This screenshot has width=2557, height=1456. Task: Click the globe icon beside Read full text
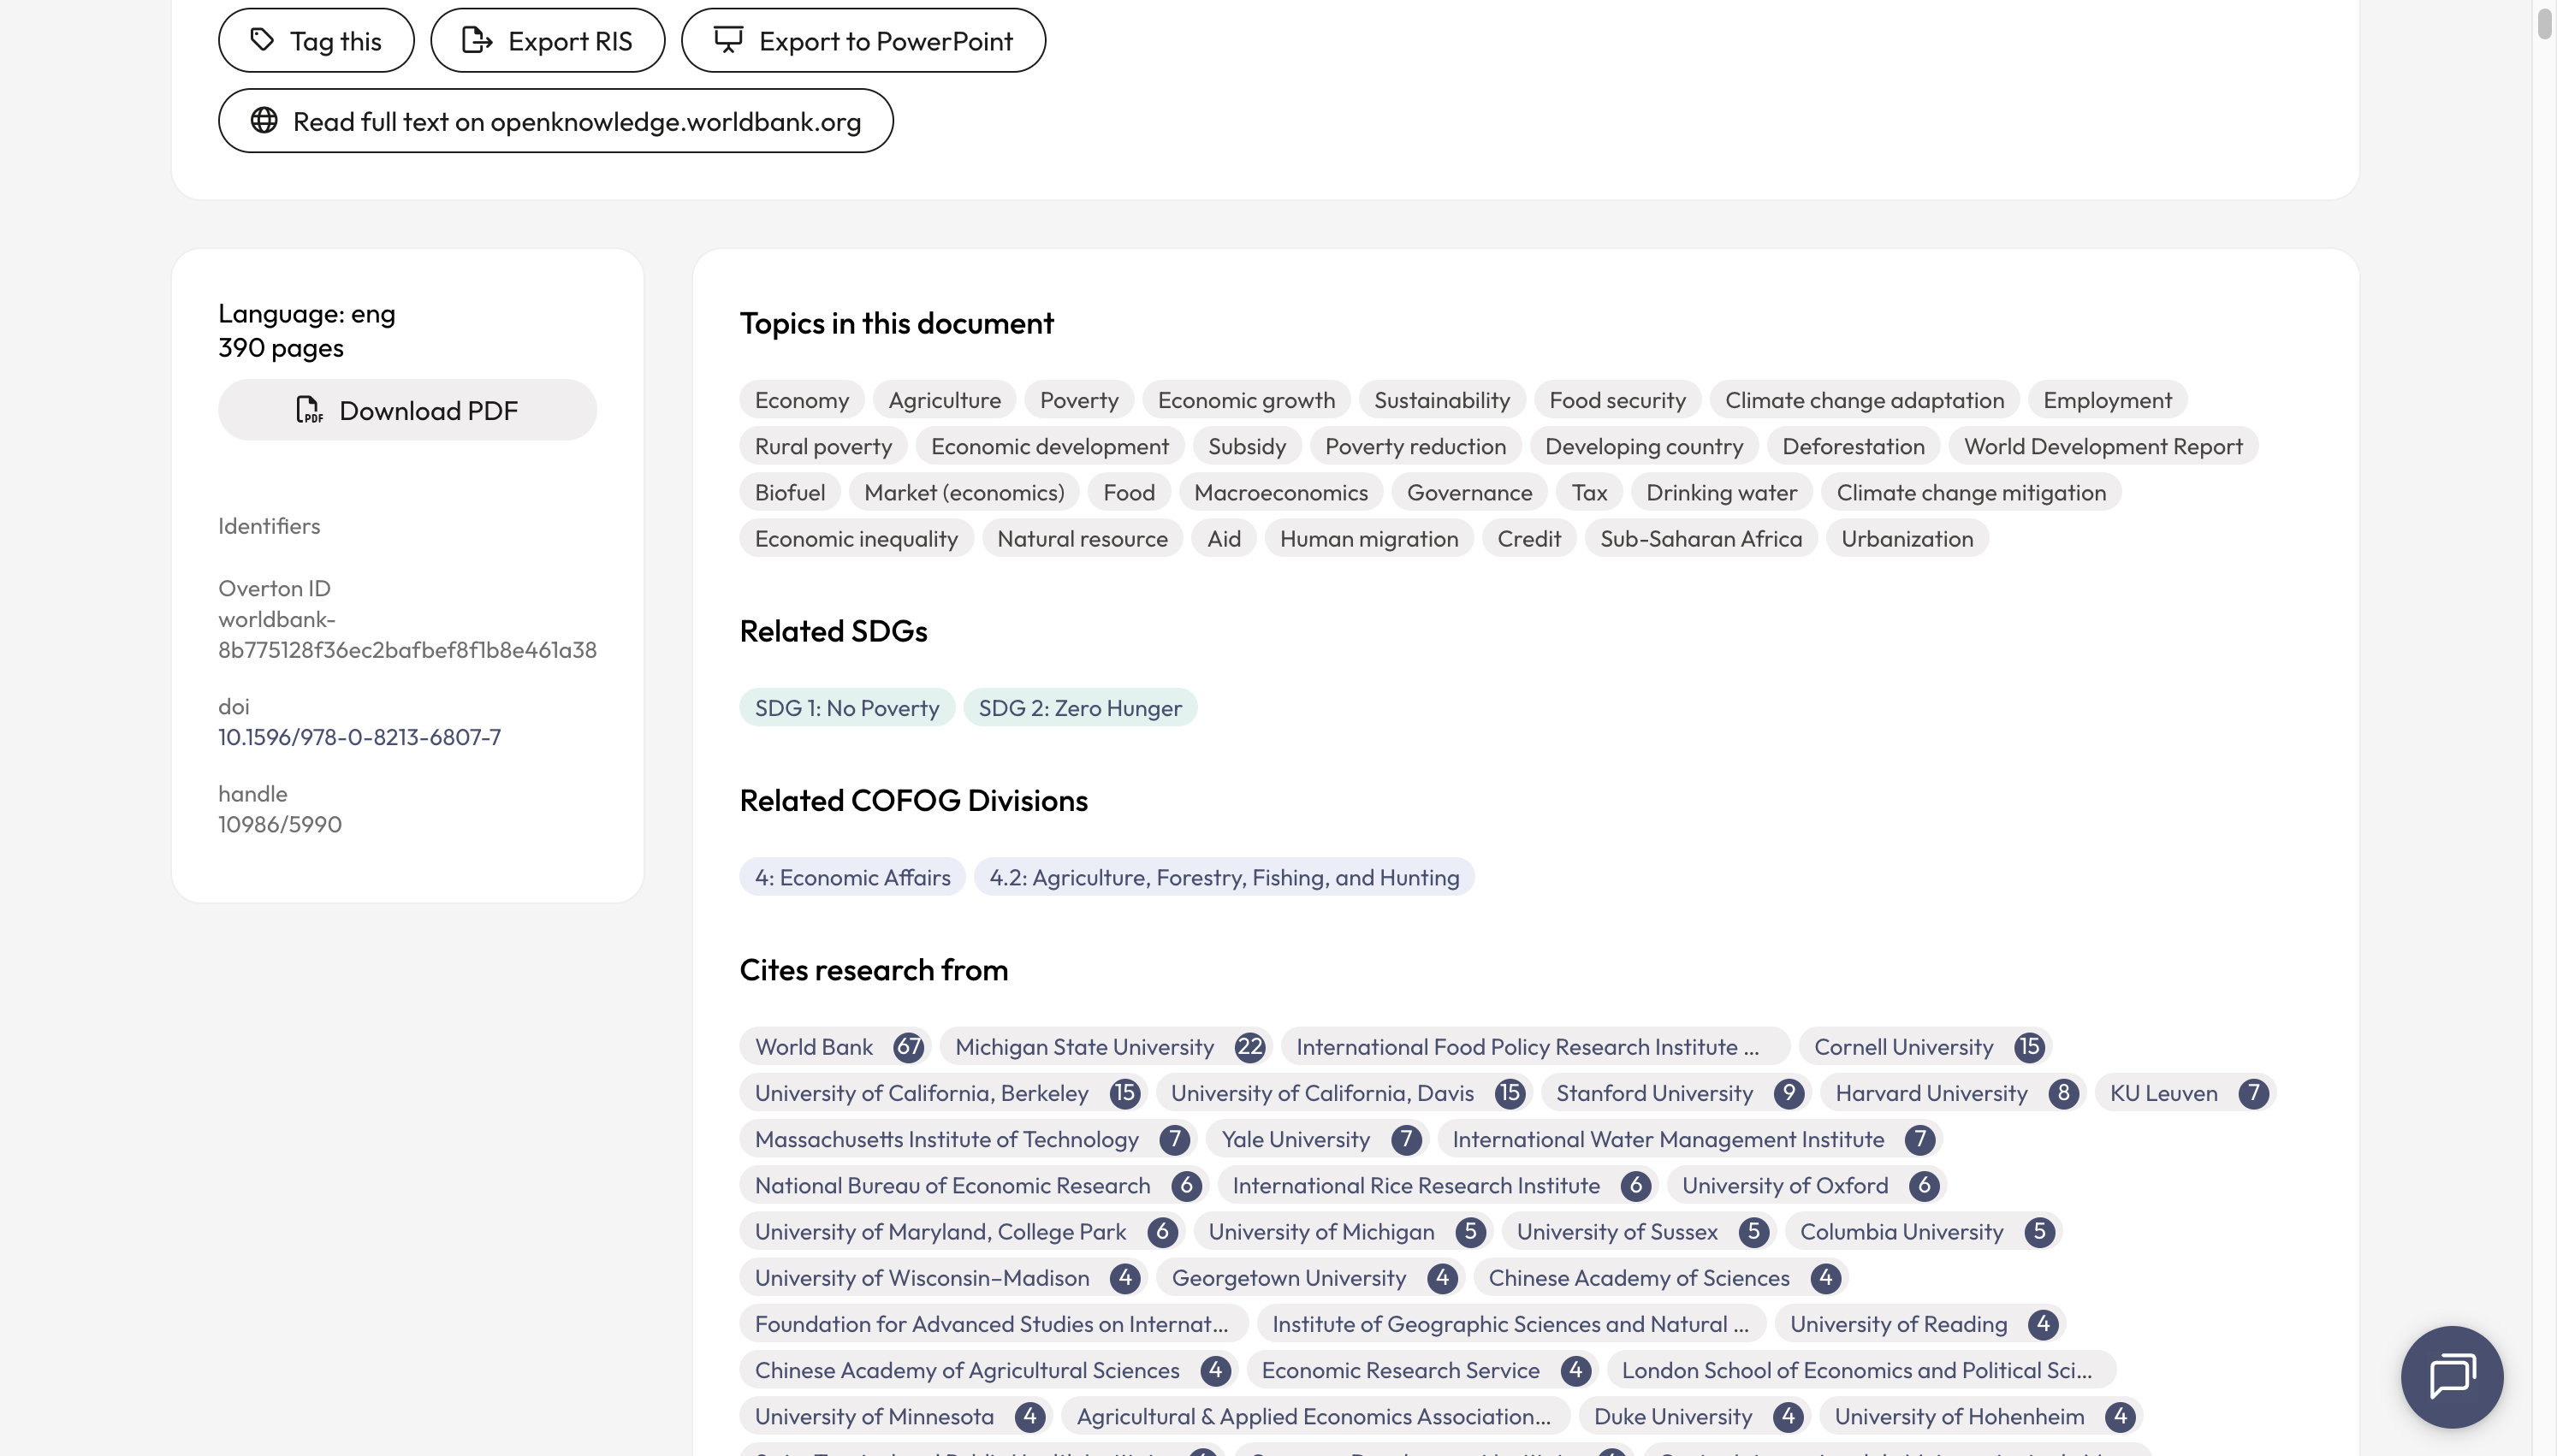pos(264,120)
